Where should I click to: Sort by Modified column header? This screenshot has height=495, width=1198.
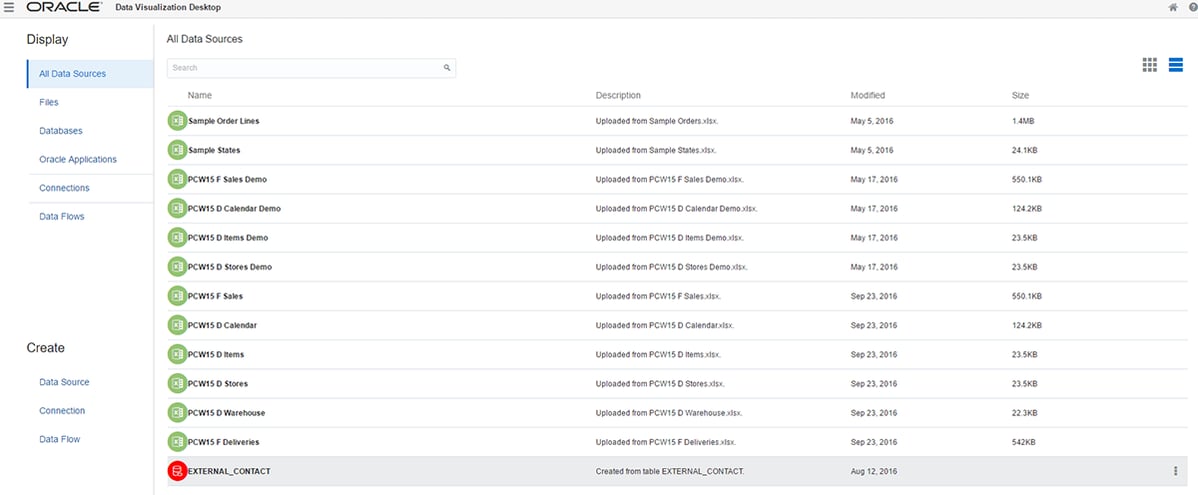(x=867, y=95)
